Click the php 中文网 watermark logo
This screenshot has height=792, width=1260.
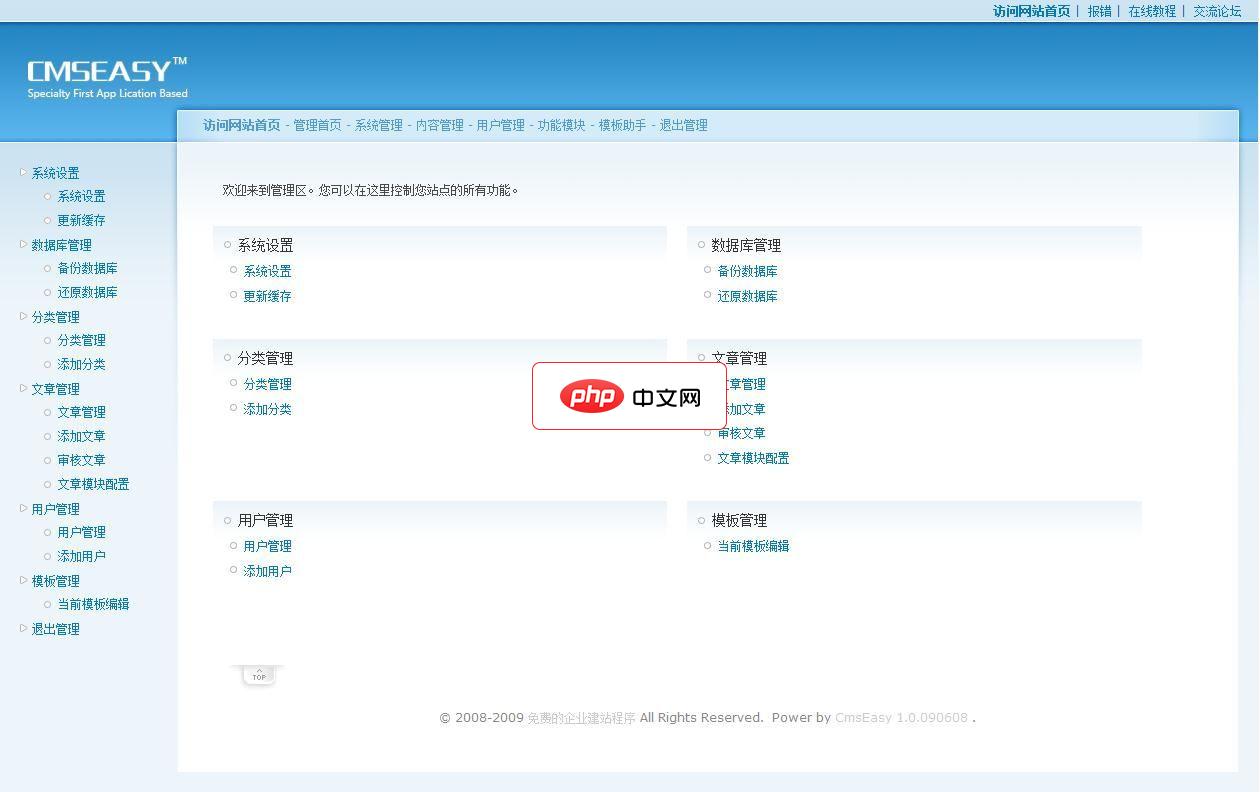(630, 397)
